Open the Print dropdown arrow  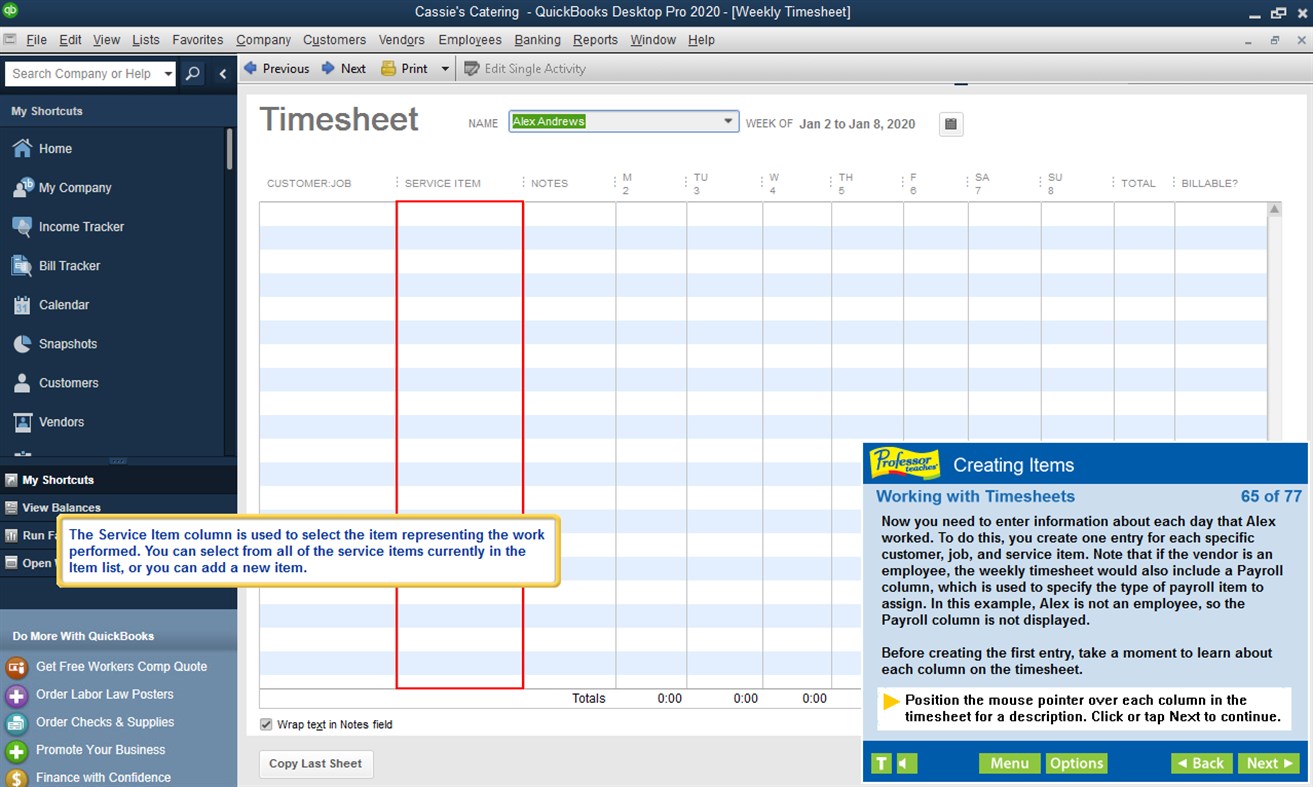(444, 68)
